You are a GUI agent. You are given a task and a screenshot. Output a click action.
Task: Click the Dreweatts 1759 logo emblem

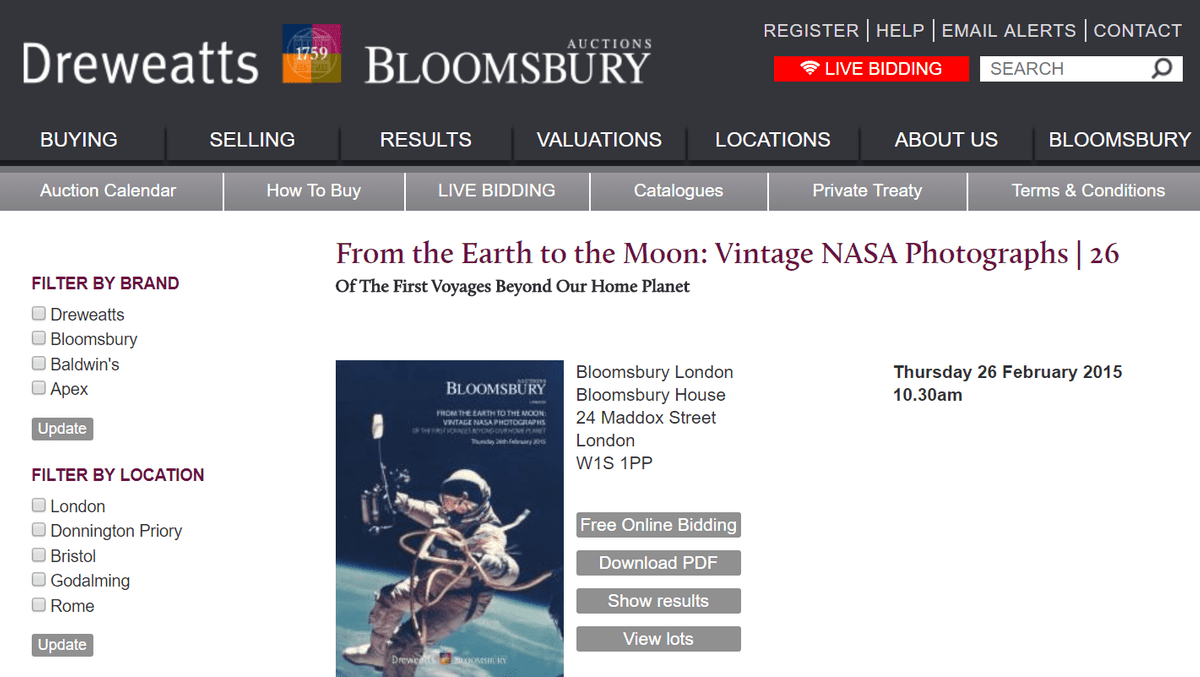[311, 53]
